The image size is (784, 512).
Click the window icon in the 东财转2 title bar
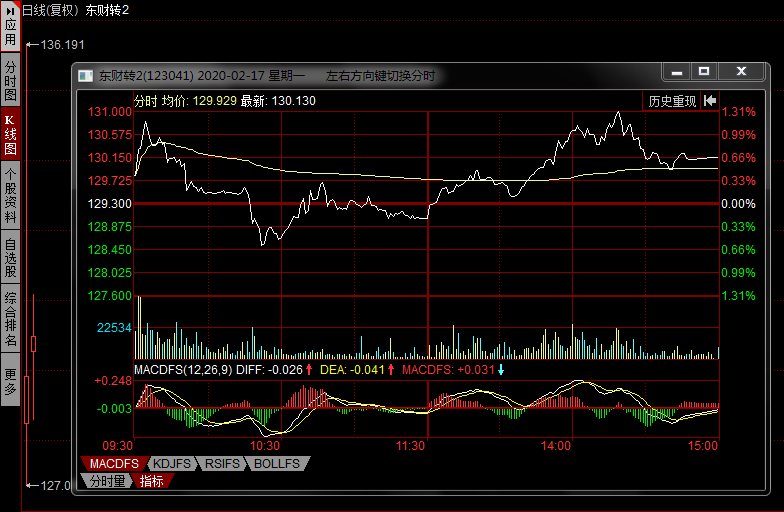point(86,76)
